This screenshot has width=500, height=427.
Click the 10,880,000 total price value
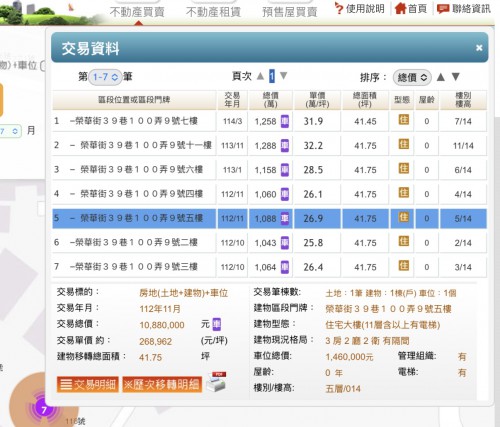pos(162,325)
